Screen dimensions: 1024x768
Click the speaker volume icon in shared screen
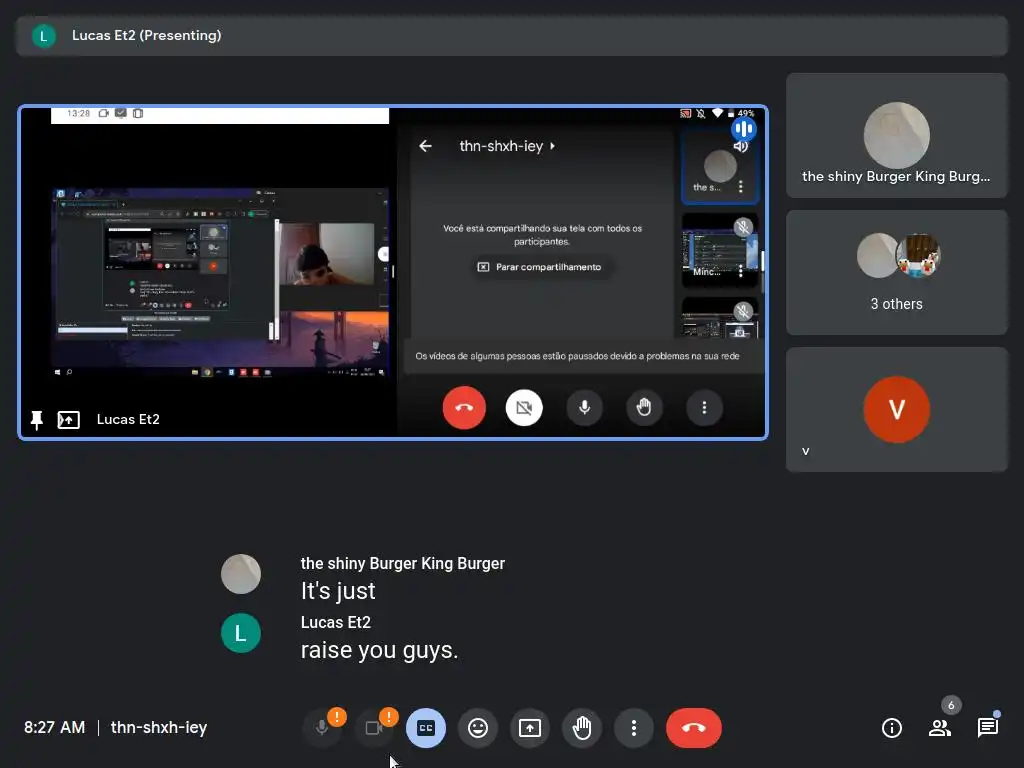click(741, 147)
